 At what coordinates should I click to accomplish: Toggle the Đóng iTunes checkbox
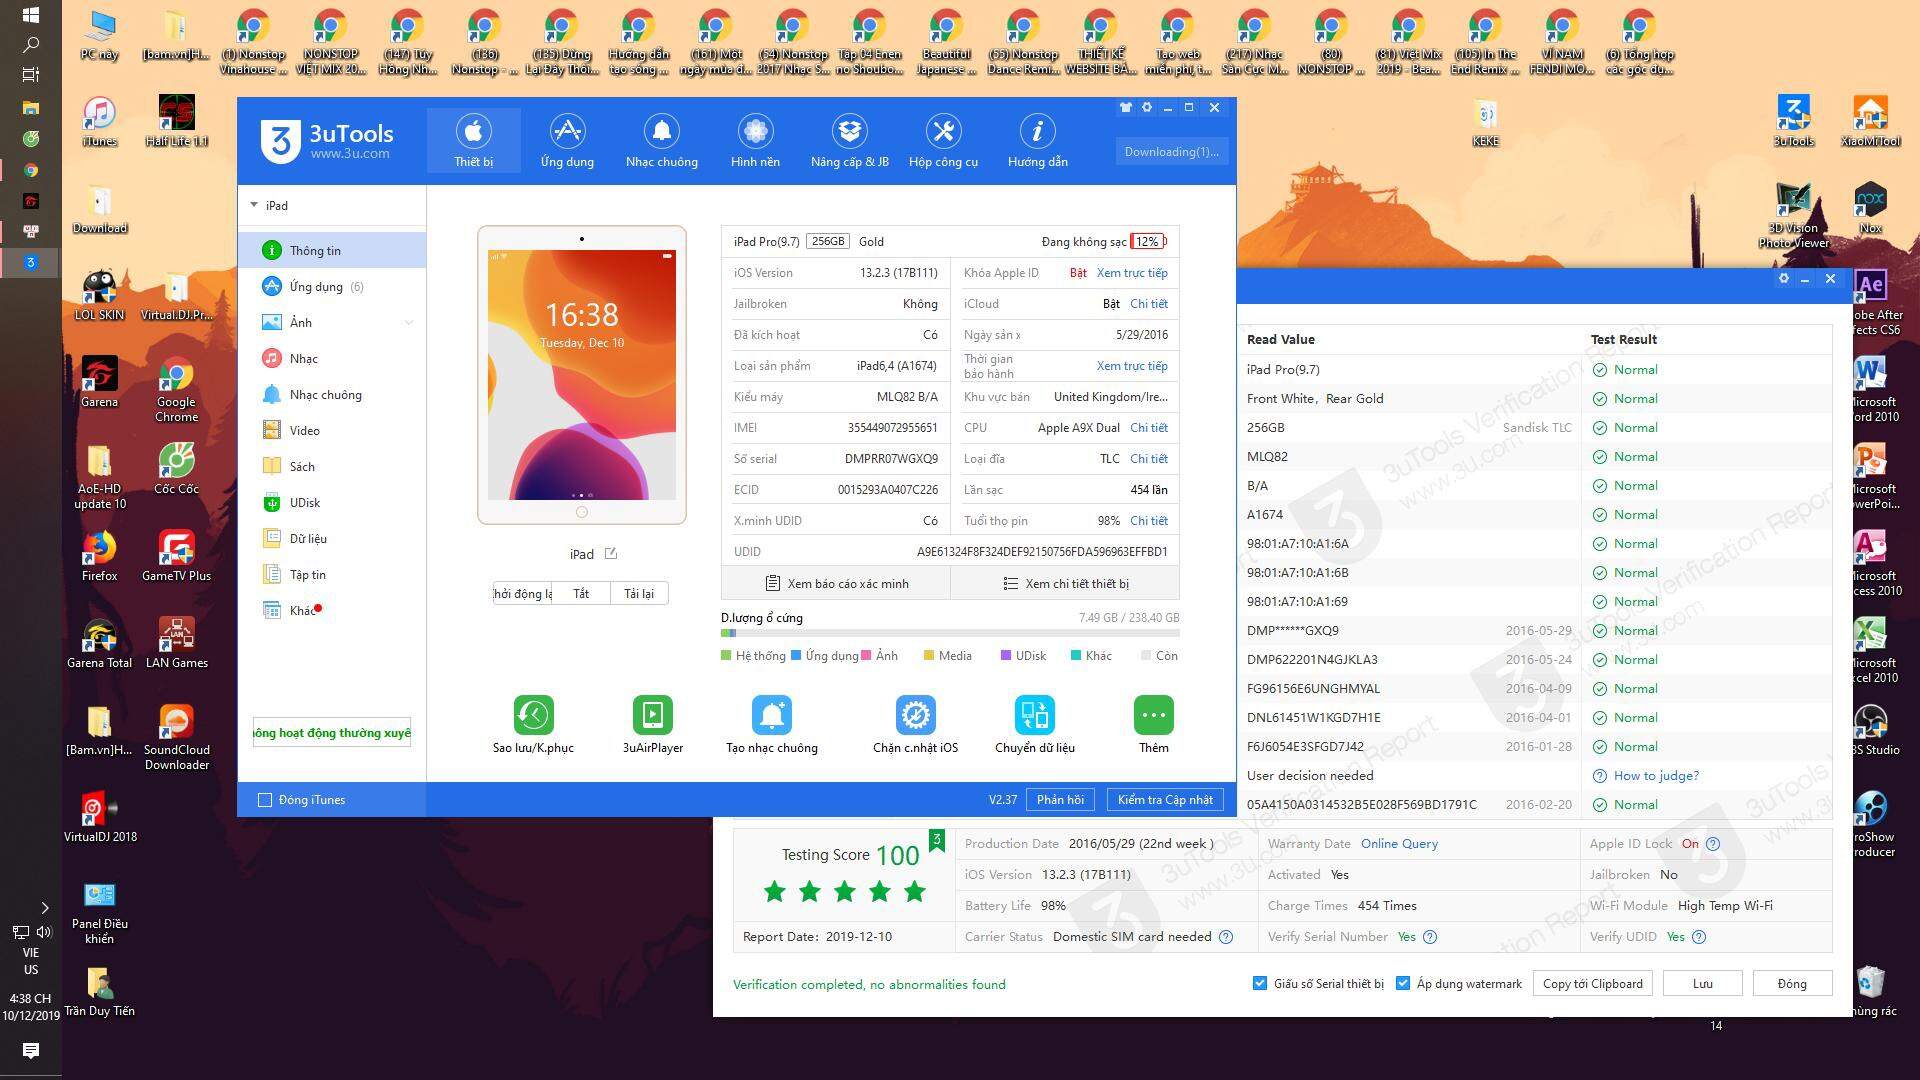pos(265,800)
